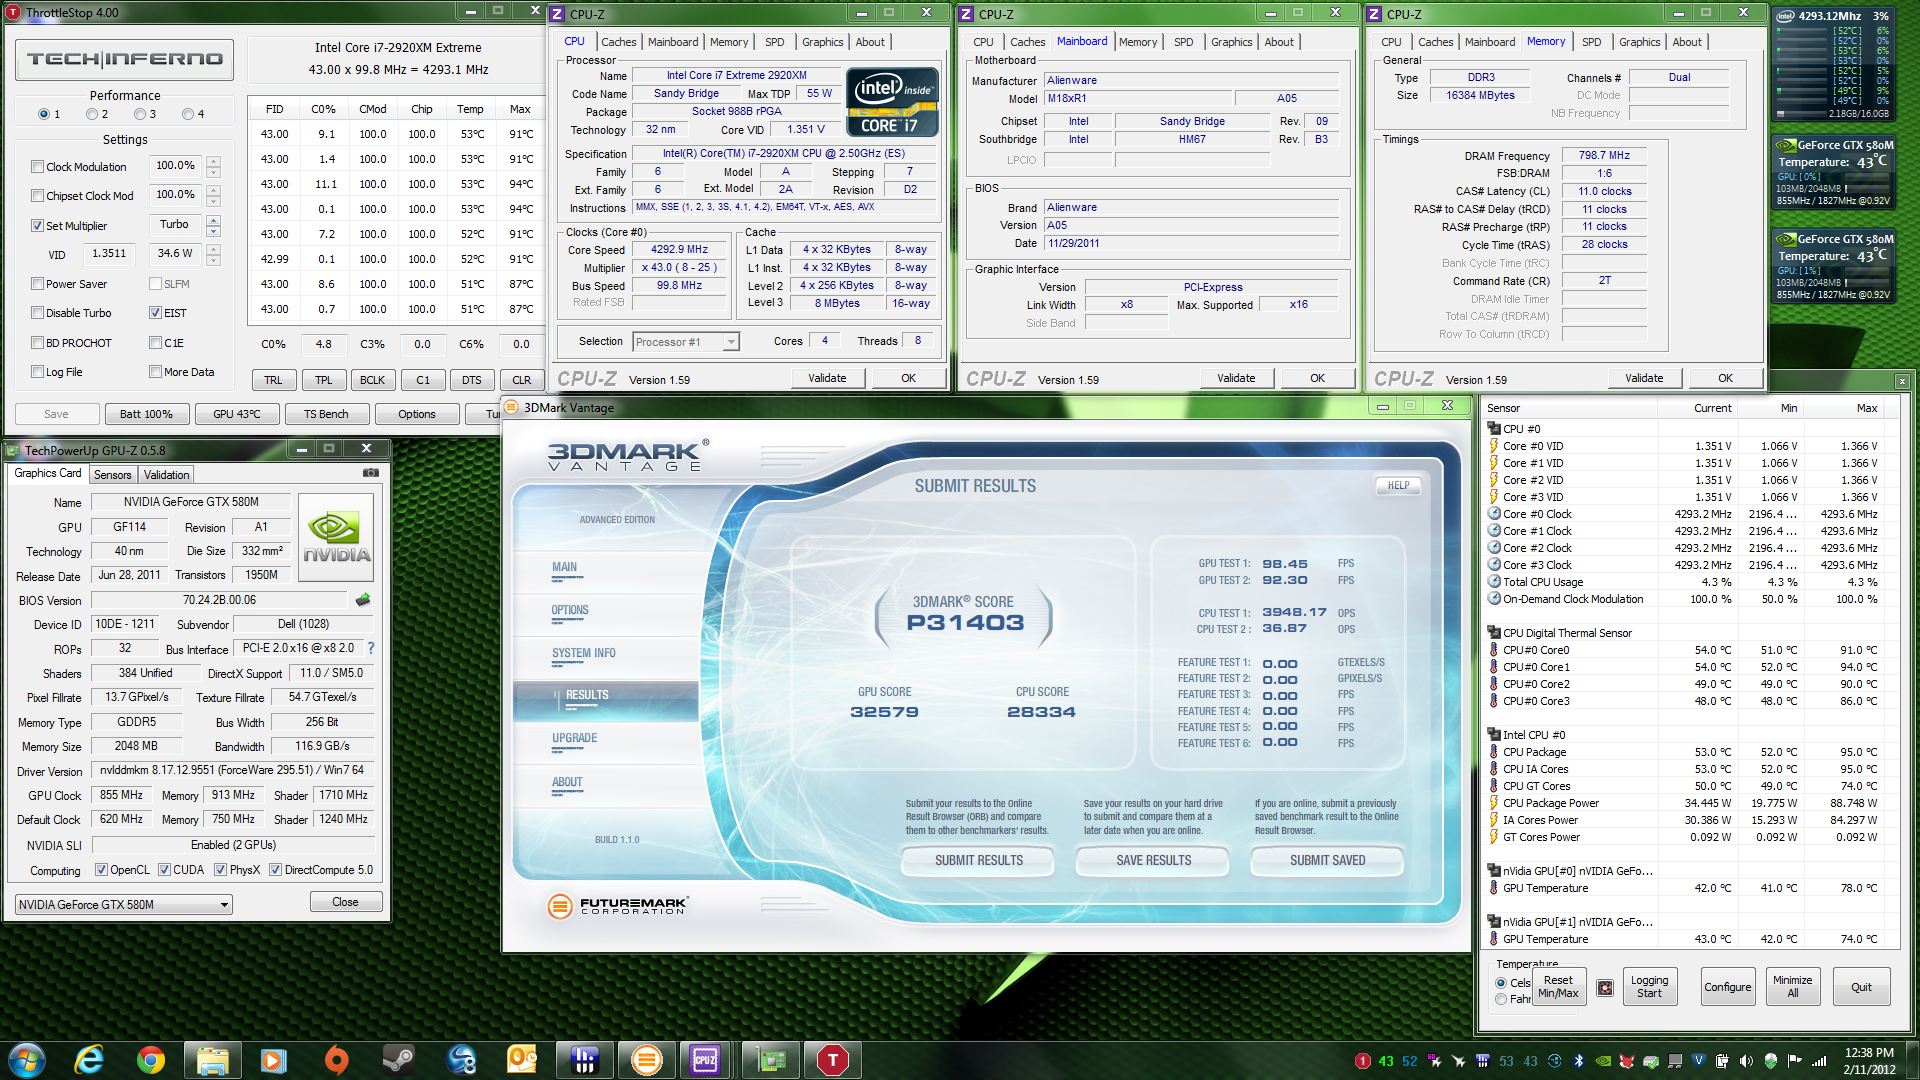Screen dimensions: 1920x1080
Task: Click the Chipset Clock Mod stepper arrows
Action: coord(213,195)
